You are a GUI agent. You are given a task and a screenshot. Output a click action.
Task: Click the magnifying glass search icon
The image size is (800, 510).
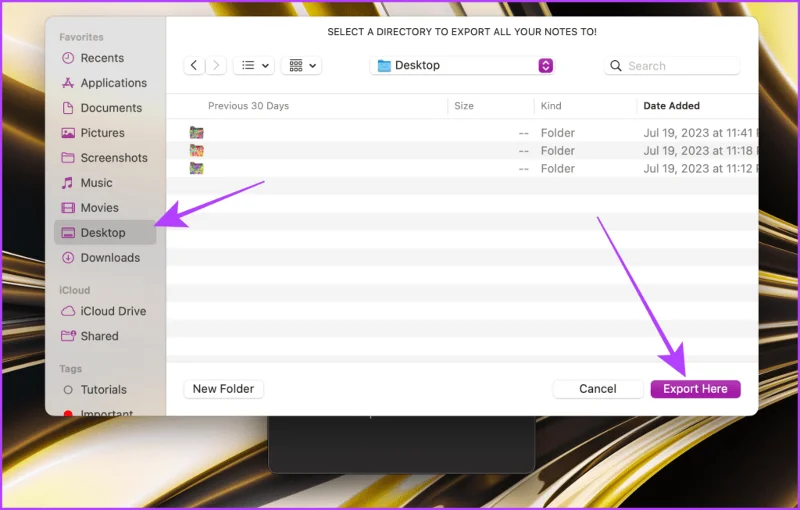click(x=616, y=66)
